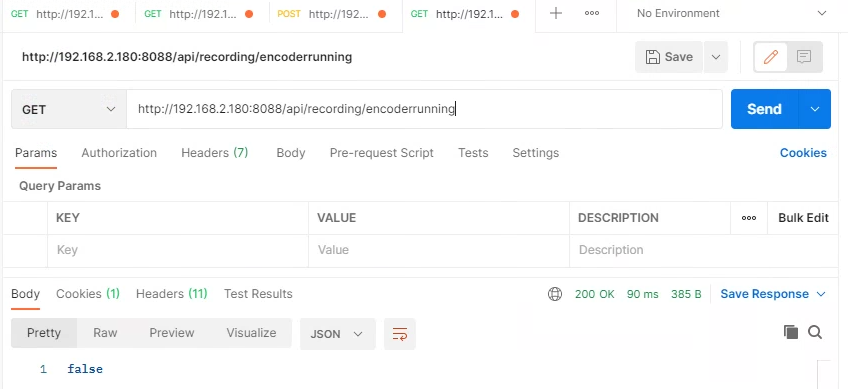Image resolution: width=848 pixels, height=389 pixels.
Task: Open query params column options ellipsis
Action: pos(748,218)
